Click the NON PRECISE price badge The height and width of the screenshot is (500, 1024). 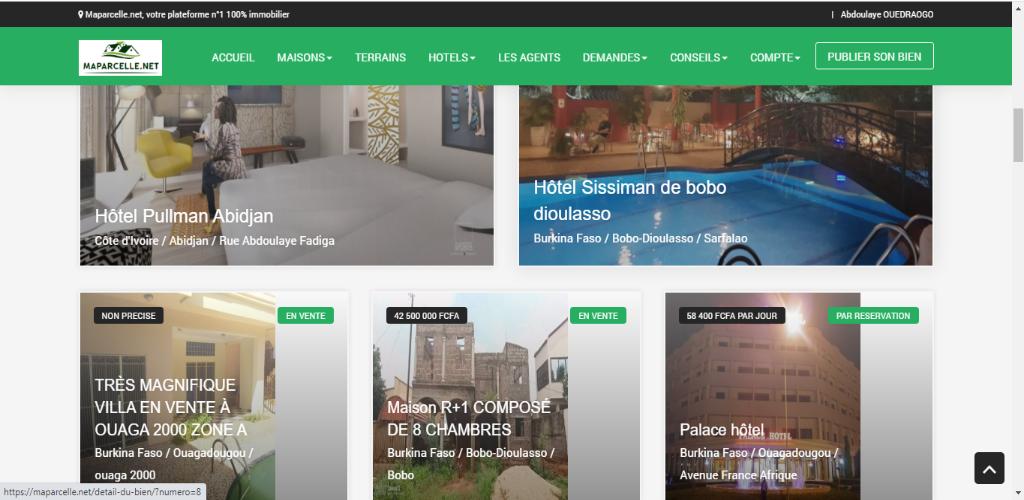129,316
